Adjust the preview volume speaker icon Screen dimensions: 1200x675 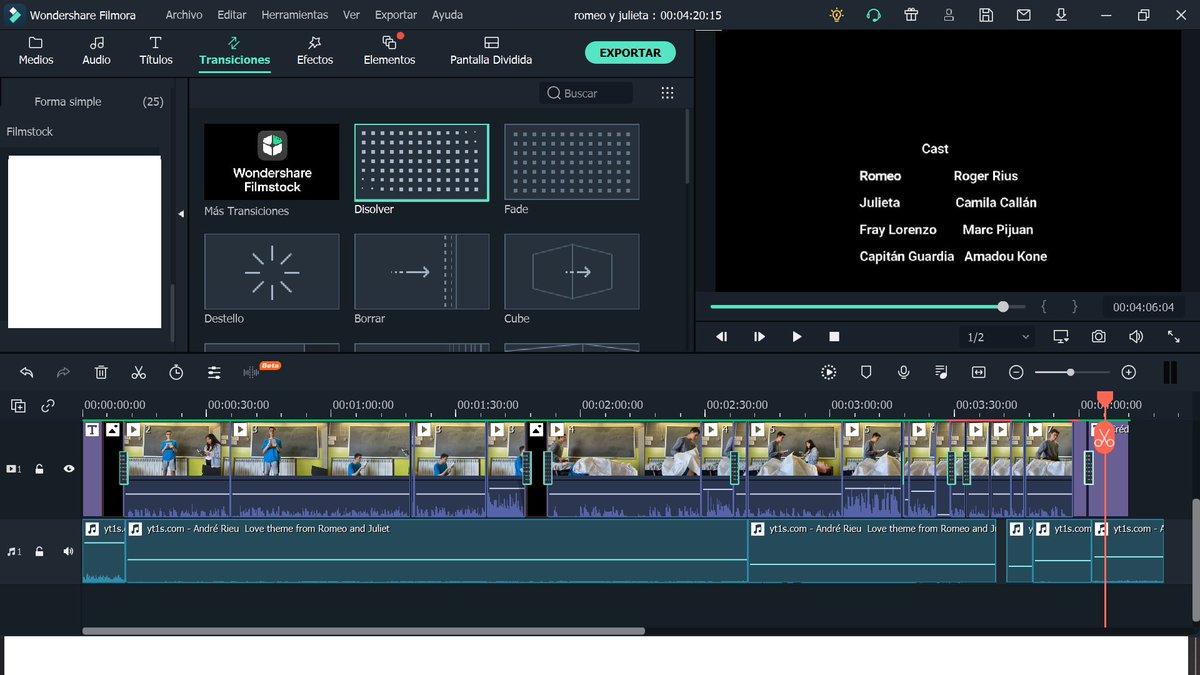pos(1136,337)
